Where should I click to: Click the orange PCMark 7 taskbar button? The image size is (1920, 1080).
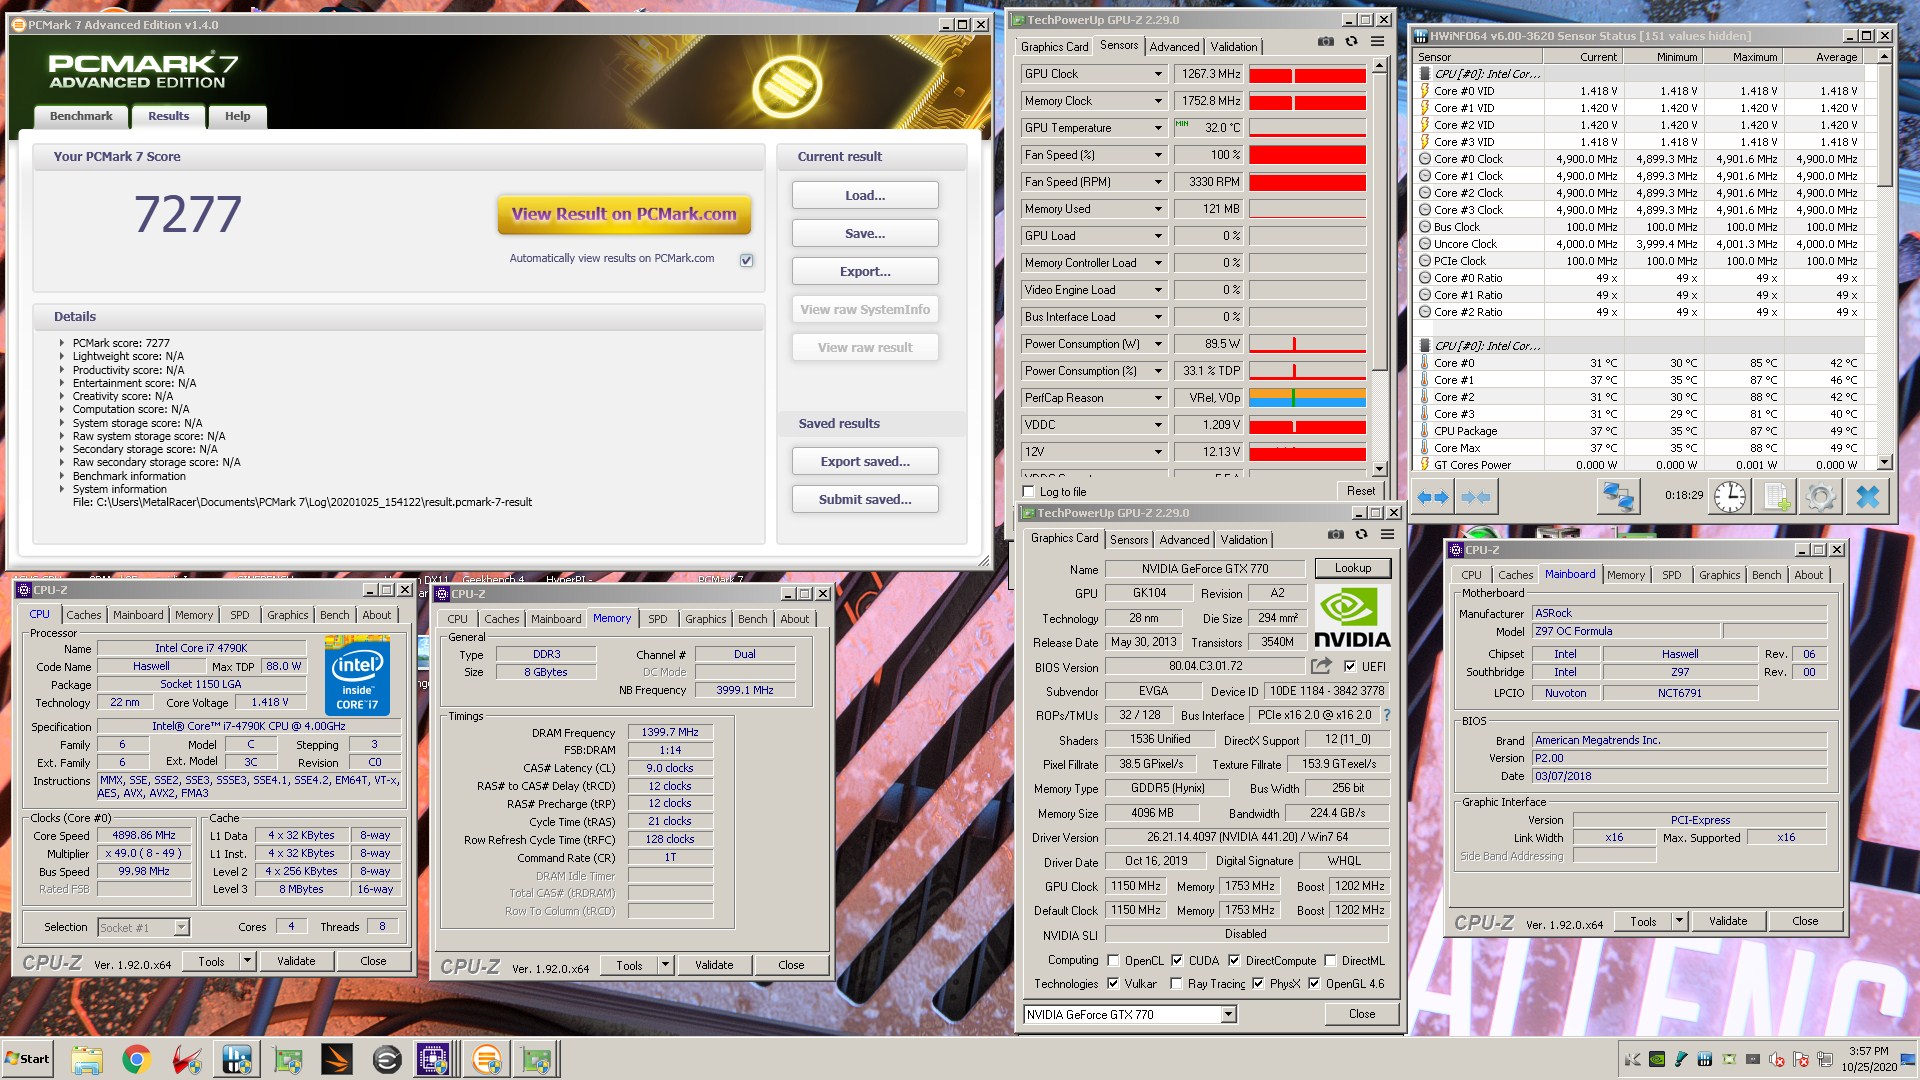(x=487, y=1060)
